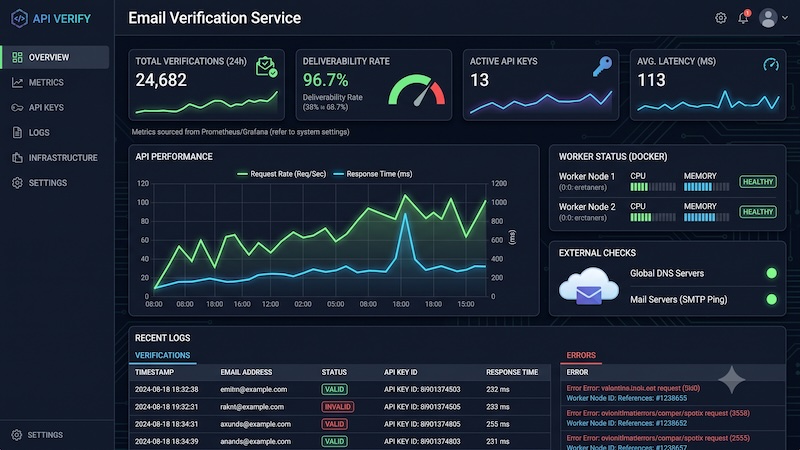Open the Overview sidebar item

55,57
